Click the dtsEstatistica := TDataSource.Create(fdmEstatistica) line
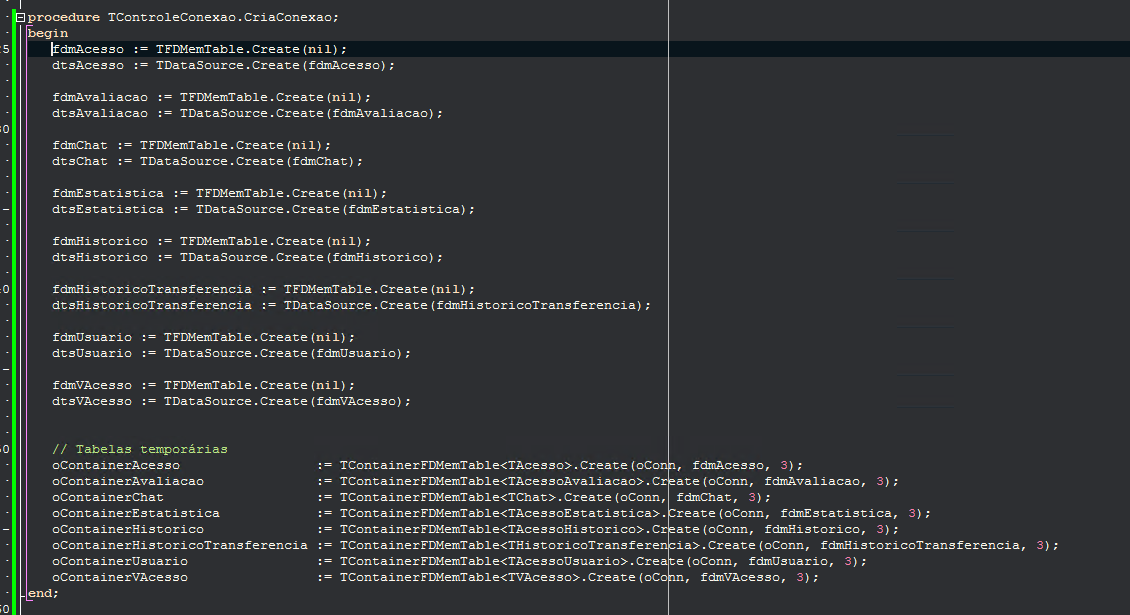The image size is (1130, 615). pyautogui.click(x=264, y=209)
